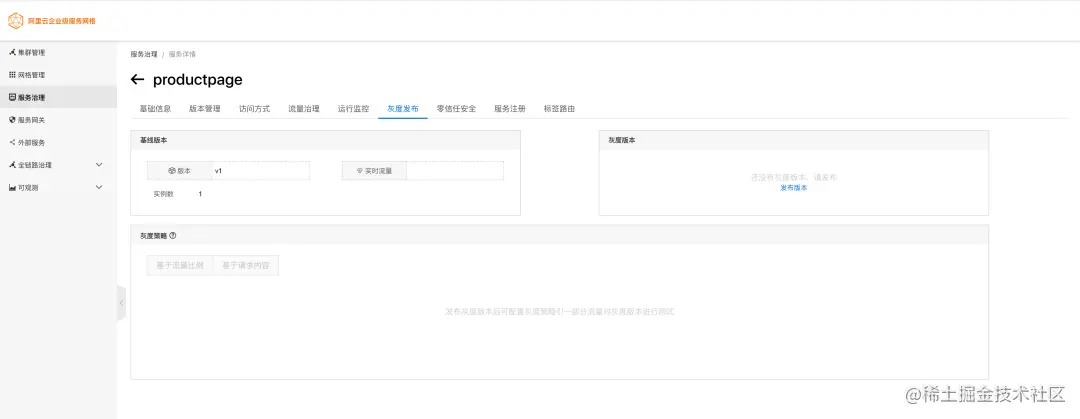
Task: Click the empty 实时流量 value field
Action: point(455,171)
